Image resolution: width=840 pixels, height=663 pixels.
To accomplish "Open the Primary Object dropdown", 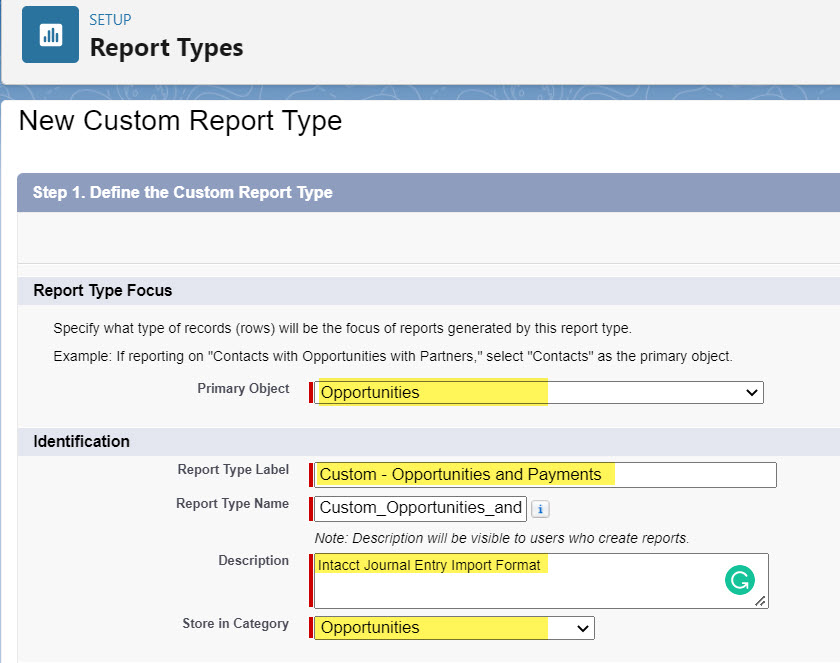I will (540, 393).
